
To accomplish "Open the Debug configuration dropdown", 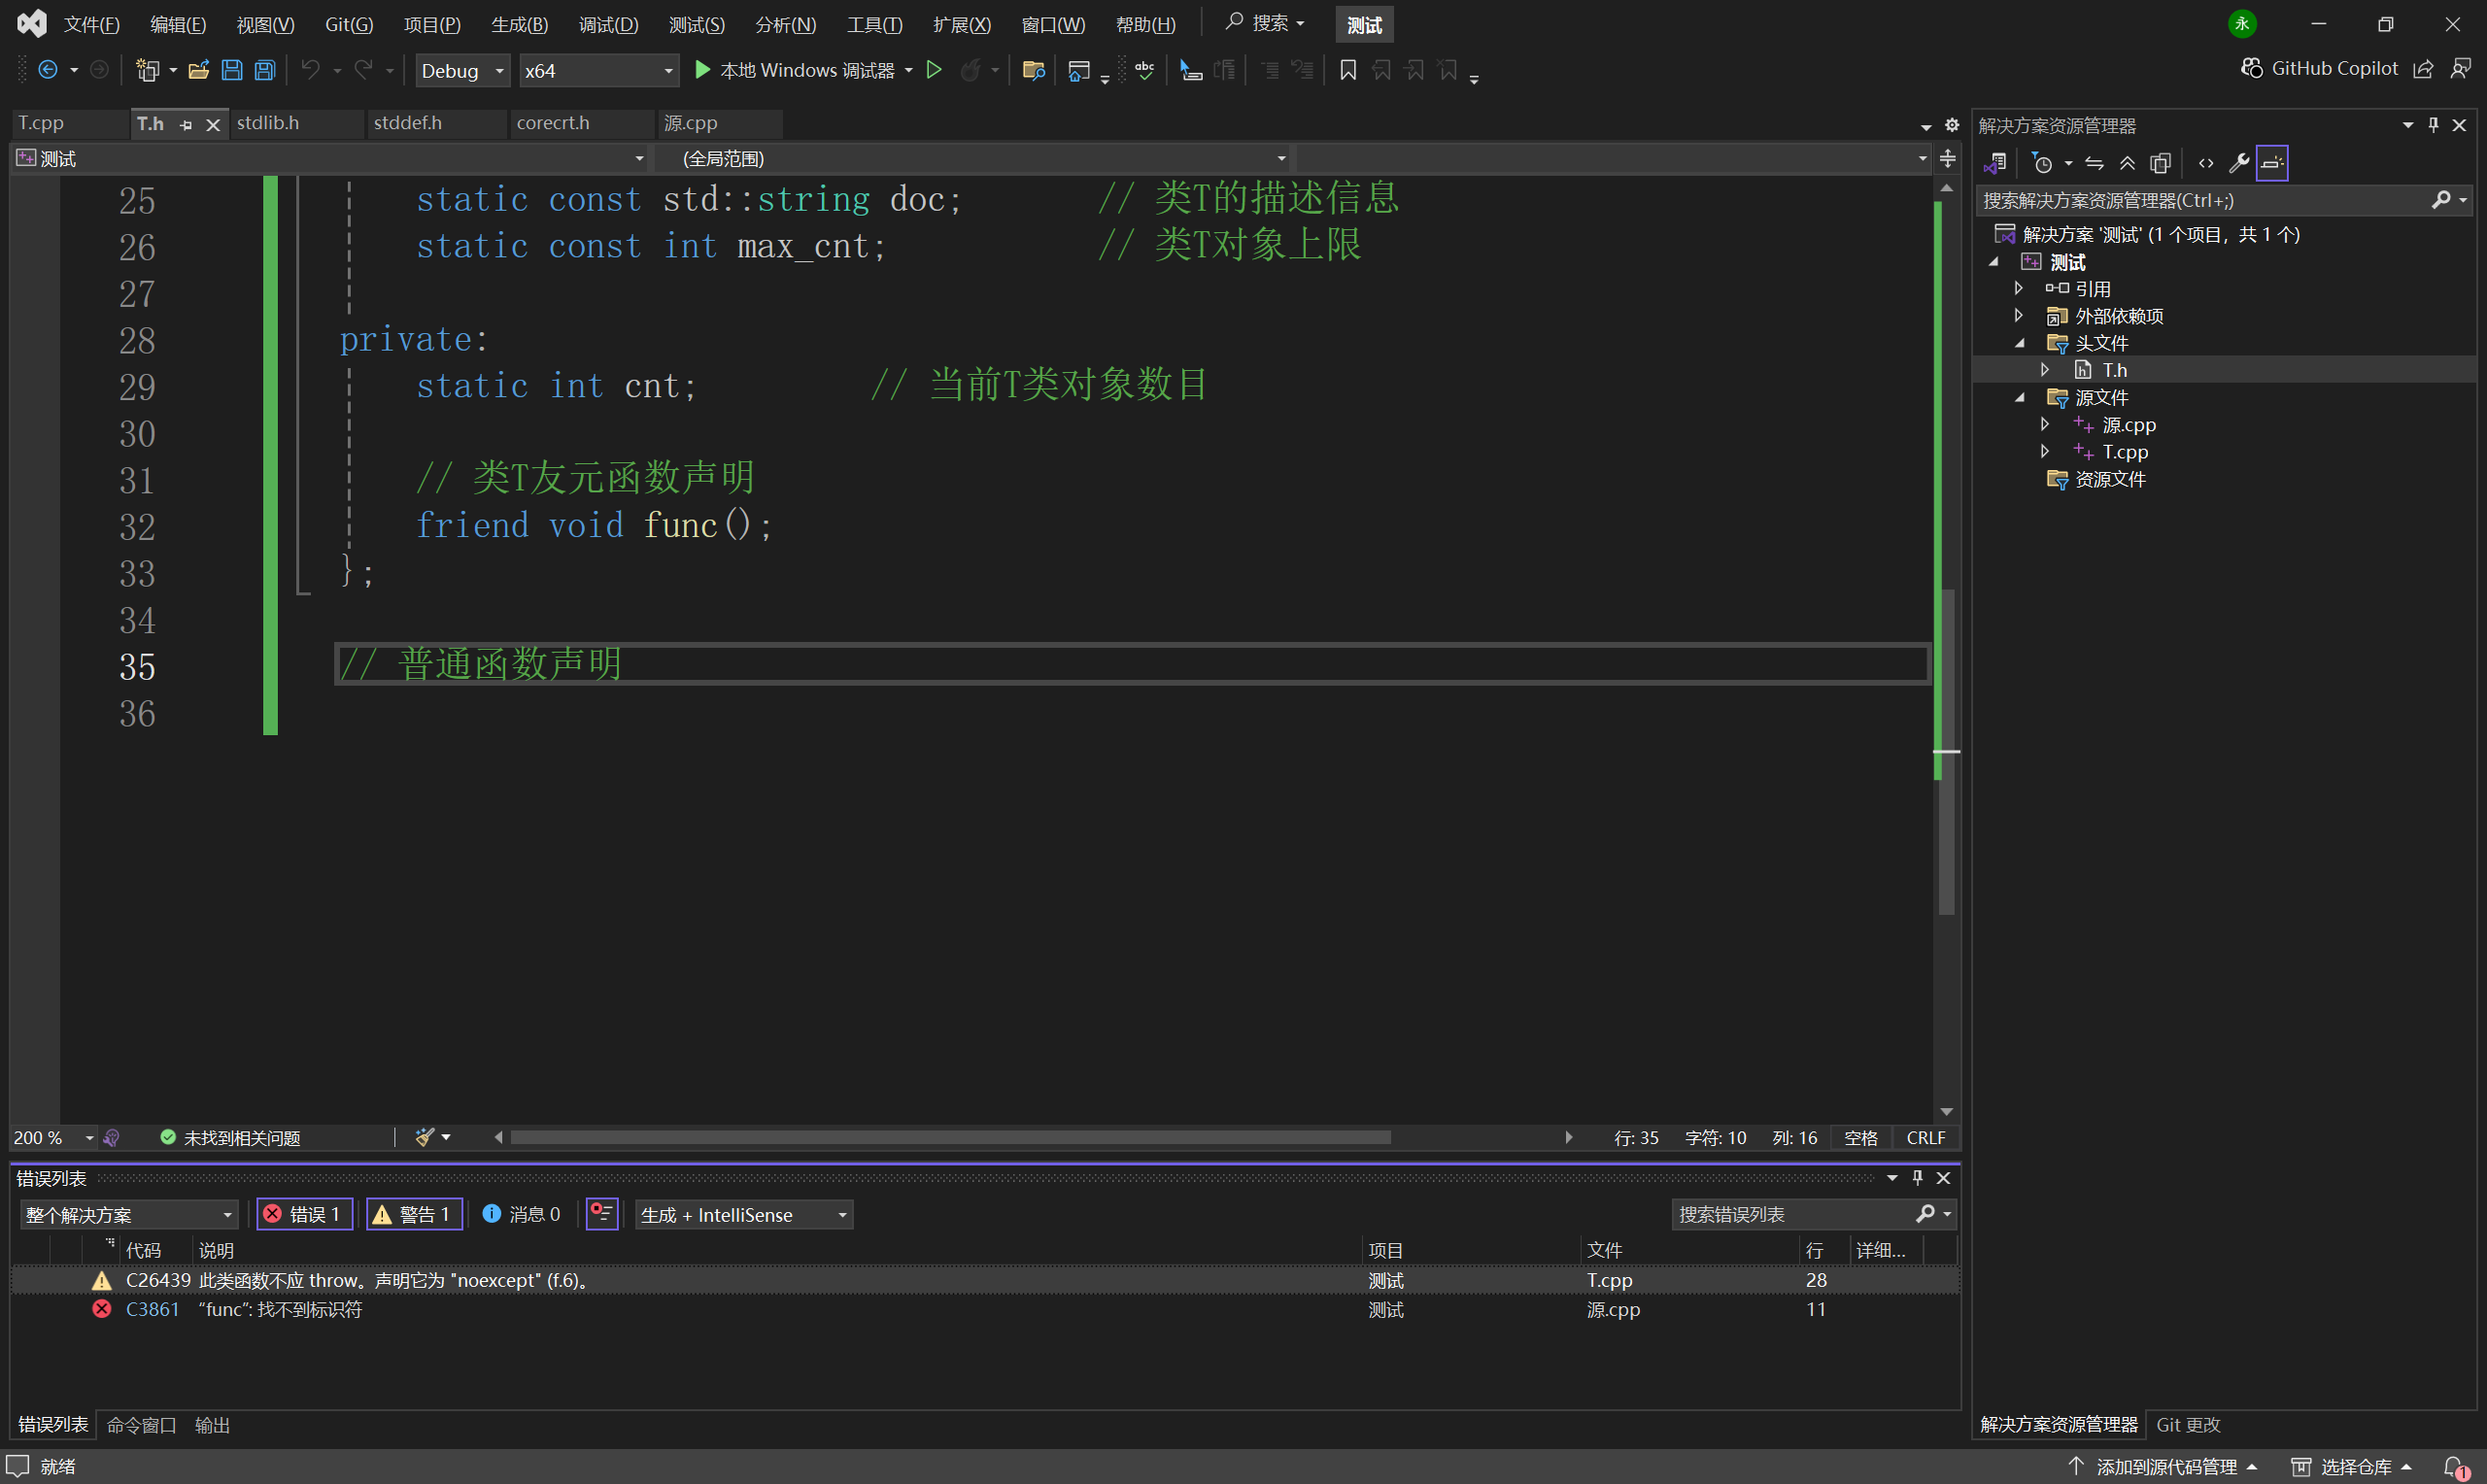I will 462,71.
